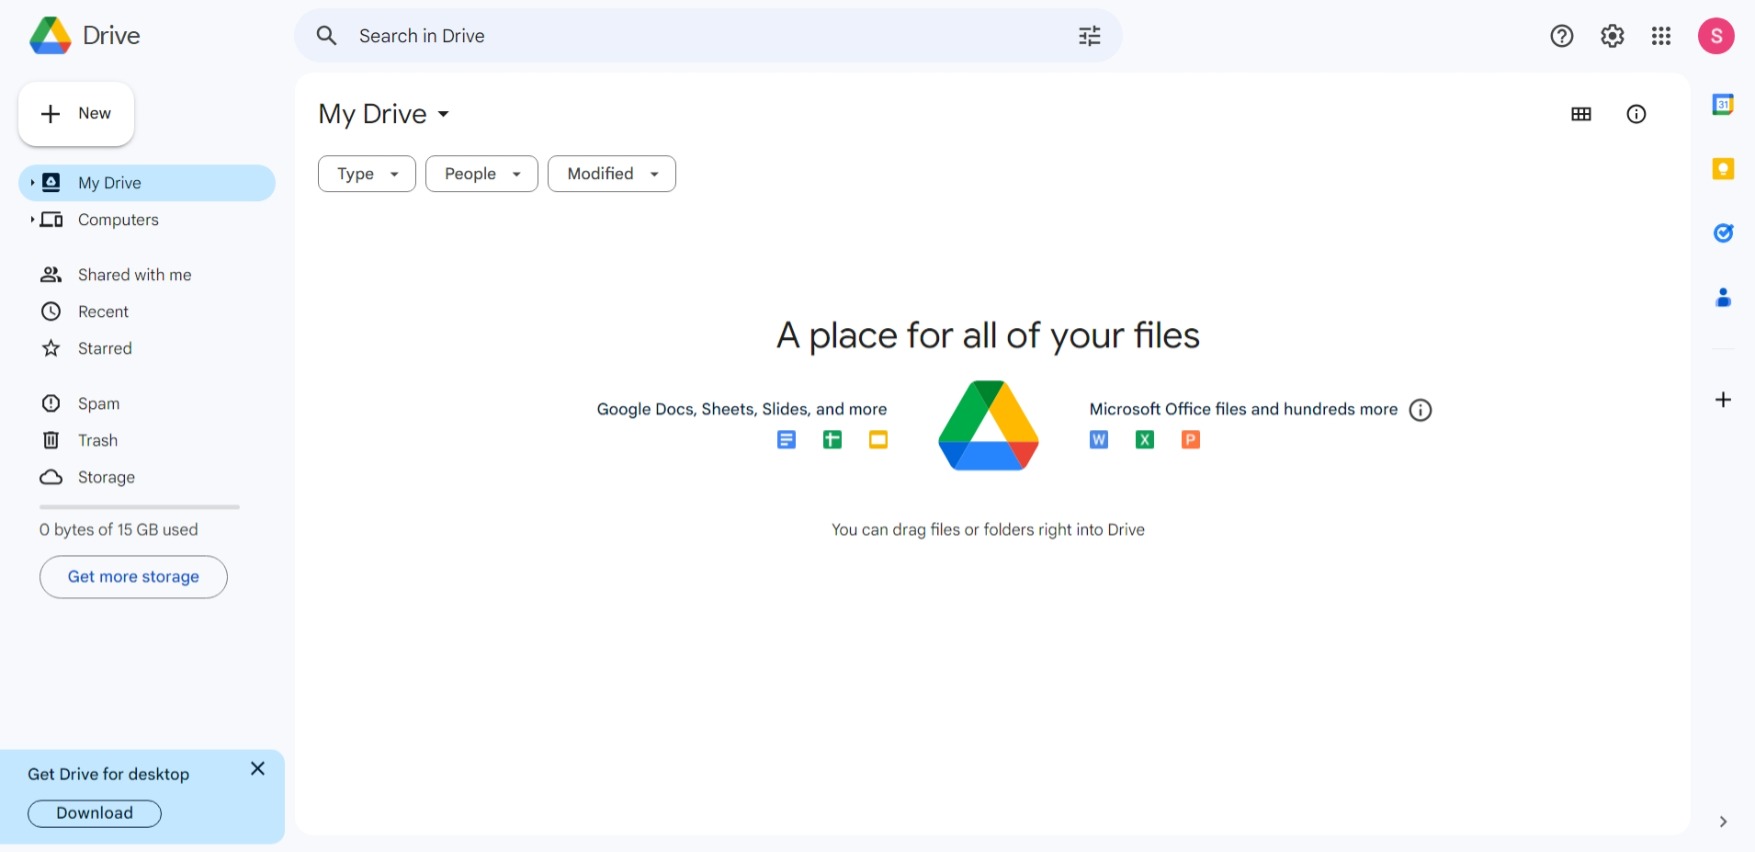Click the Microsoft Word icon

[x=1098, y=439]
